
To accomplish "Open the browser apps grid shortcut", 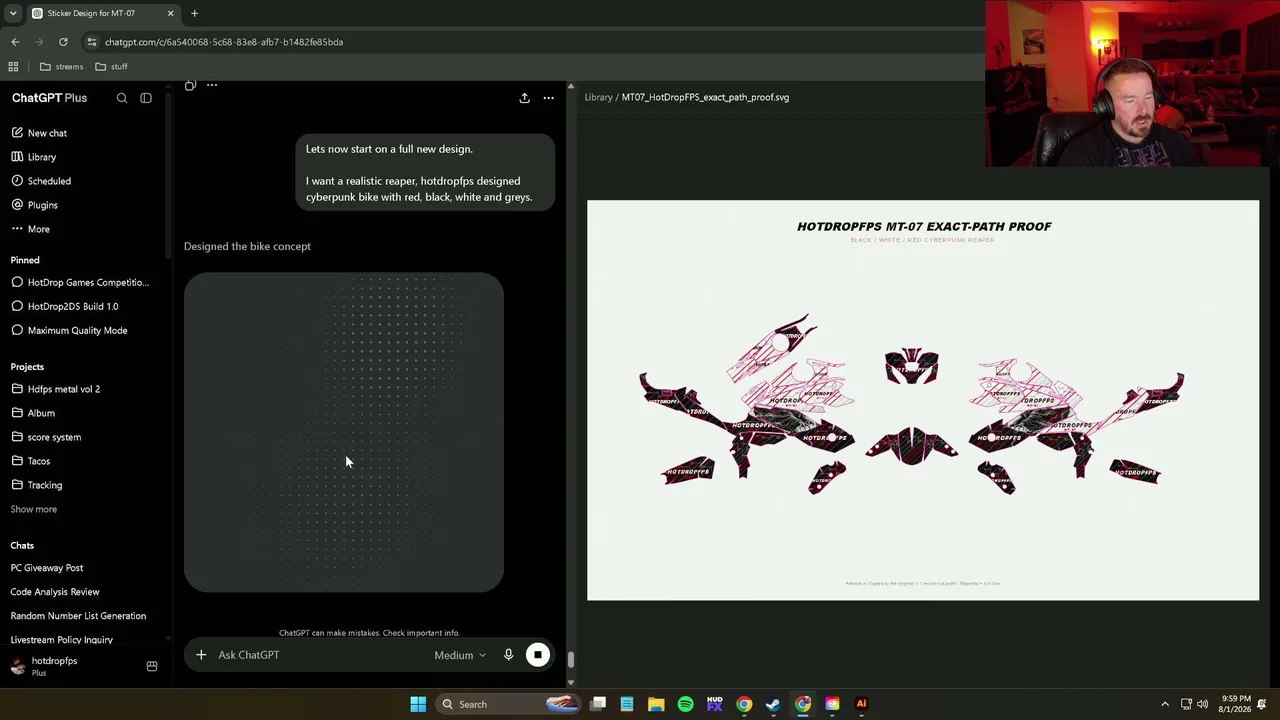I will (13, 67).
